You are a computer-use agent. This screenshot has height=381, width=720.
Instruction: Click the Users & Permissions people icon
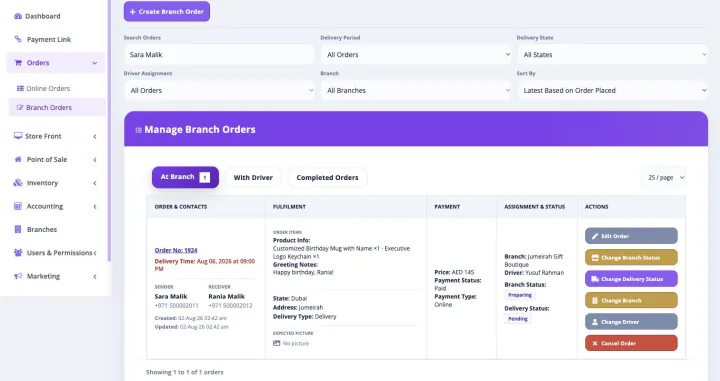tap(18, 252)
